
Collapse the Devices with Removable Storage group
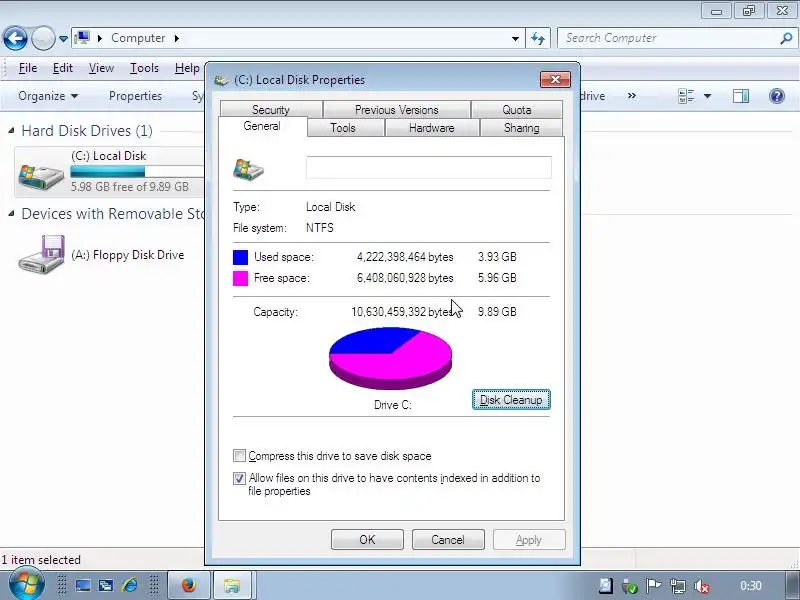click(11, 214)
